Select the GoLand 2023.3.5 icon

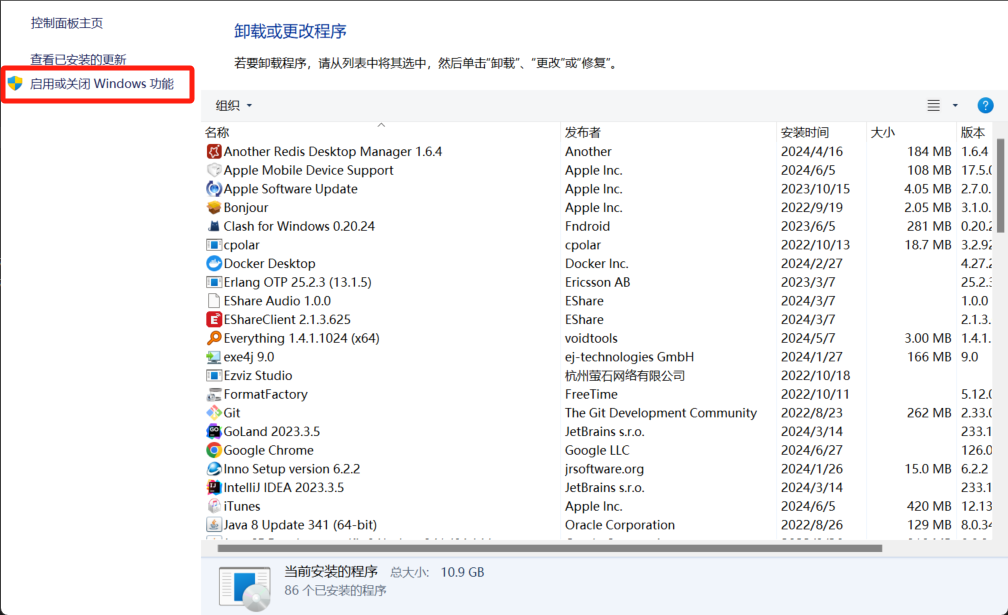(213, 432)
